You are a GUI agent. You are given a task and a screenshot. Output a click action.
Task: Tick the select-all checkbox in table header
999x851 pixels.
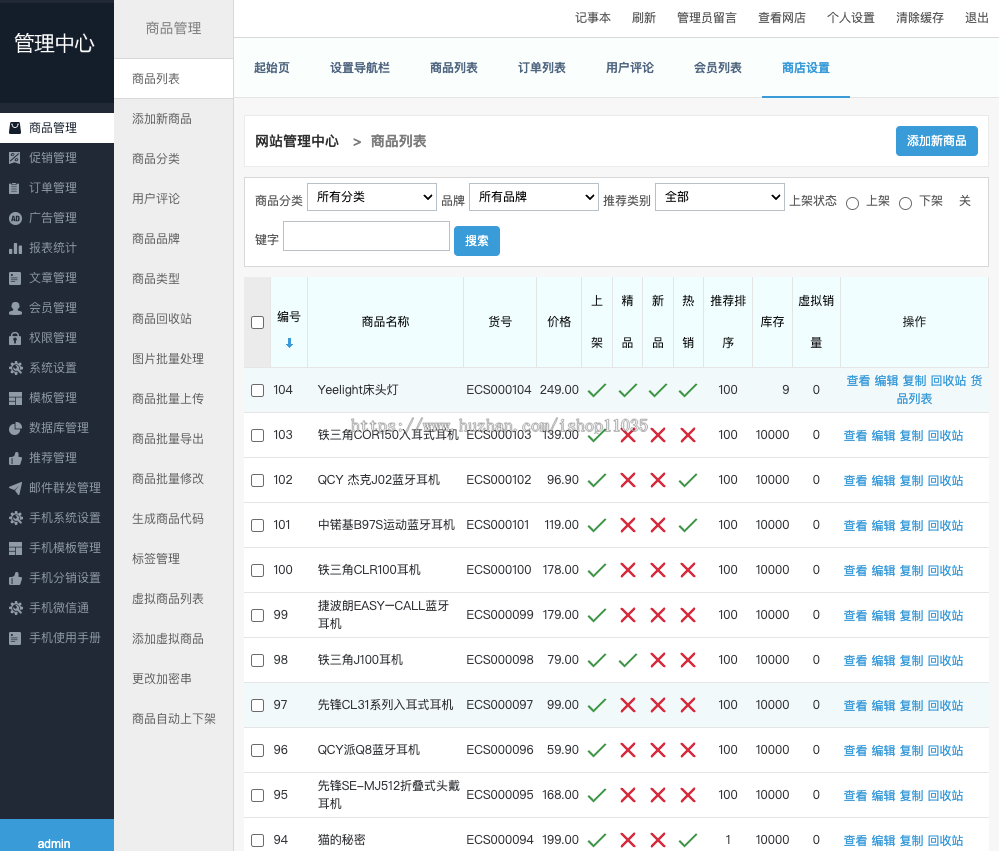[x=257, y=322]
